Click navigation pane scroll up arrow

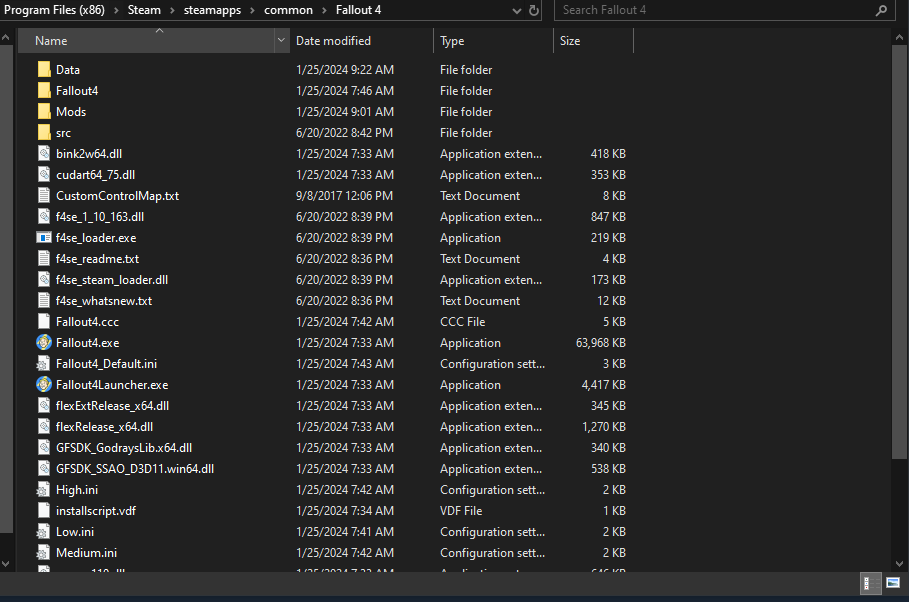(5, 37)
